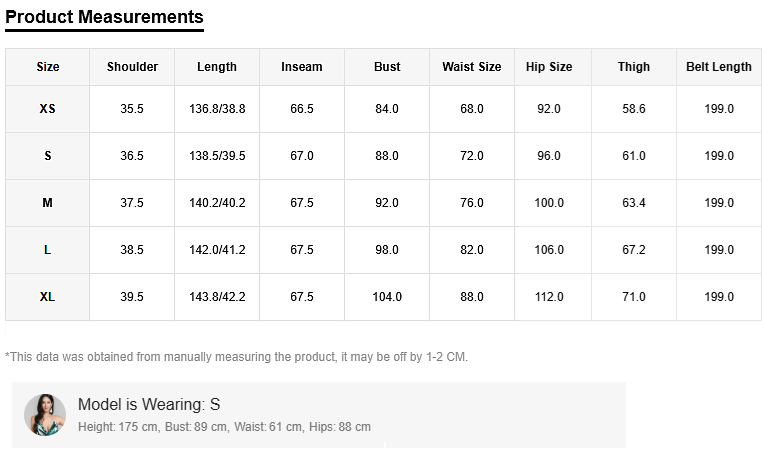
Task: Click the XL bust value 104.0
Action: (x=387, y=297)
